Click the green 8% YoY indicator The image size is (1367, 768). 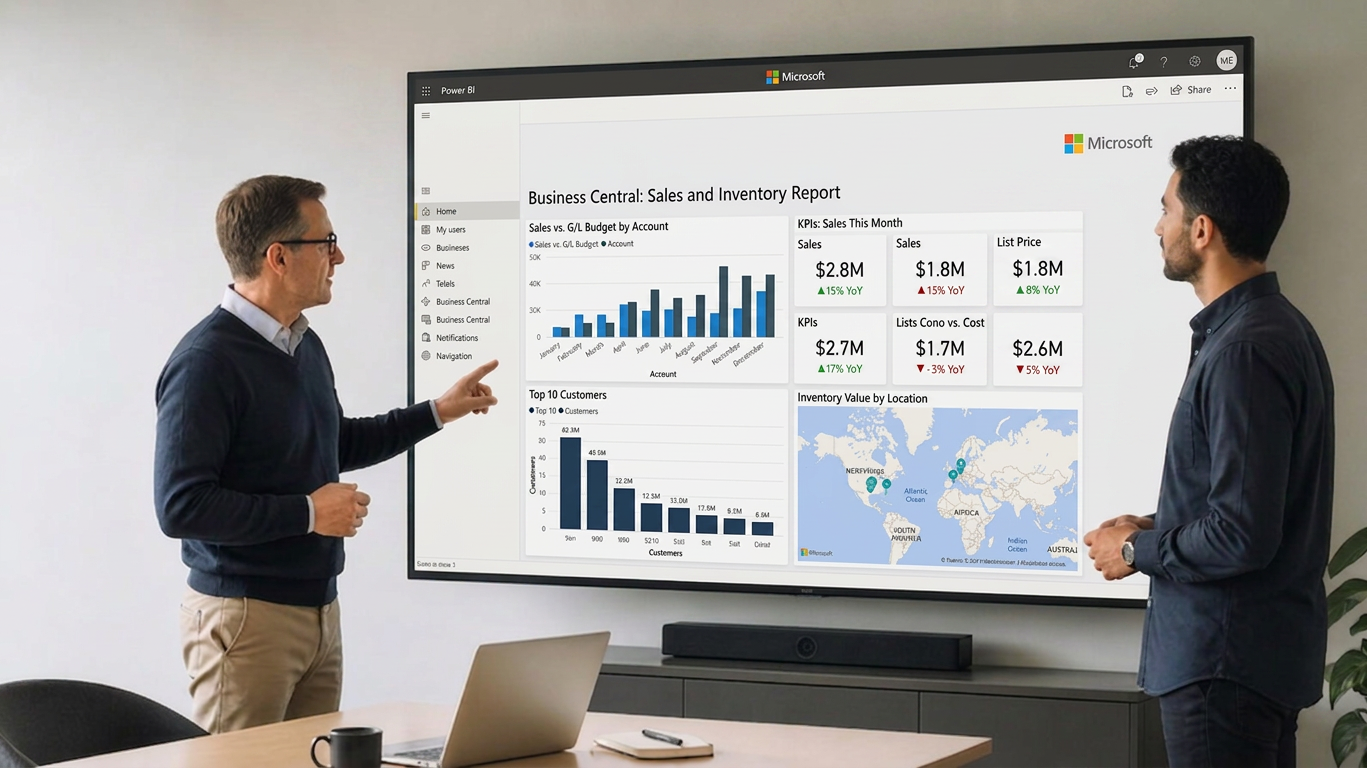pos(1037,290)
